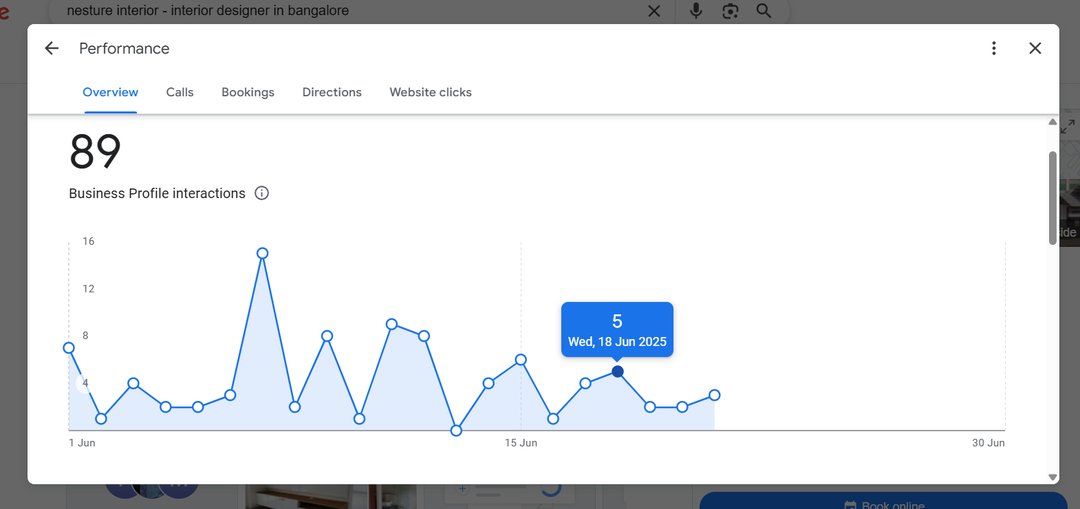Viewport: 1080px width, 509px height.
Task: Select the Bookings tab
Action: click(x=248, y=92)
